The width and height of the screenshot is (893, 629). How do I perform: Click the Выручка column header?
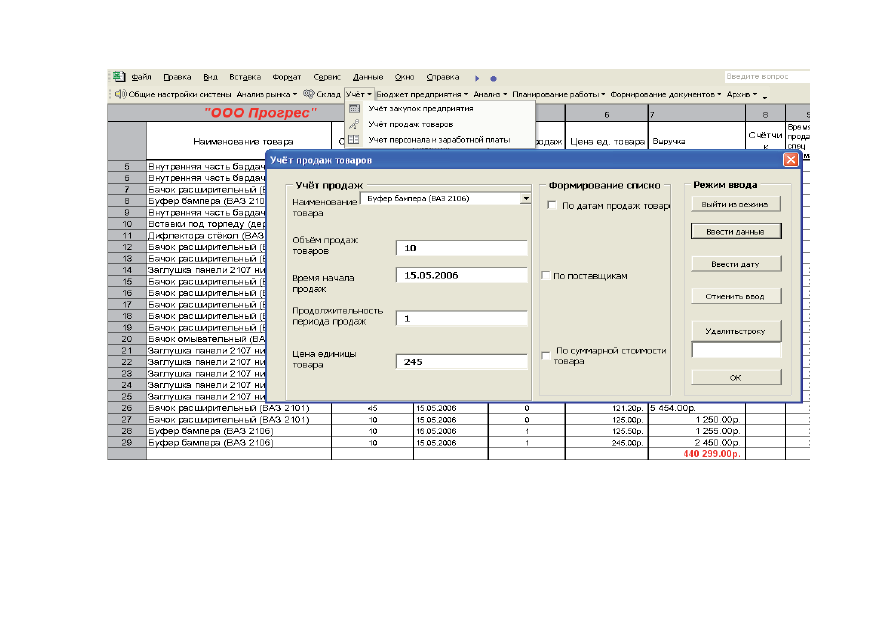(697, 141)
